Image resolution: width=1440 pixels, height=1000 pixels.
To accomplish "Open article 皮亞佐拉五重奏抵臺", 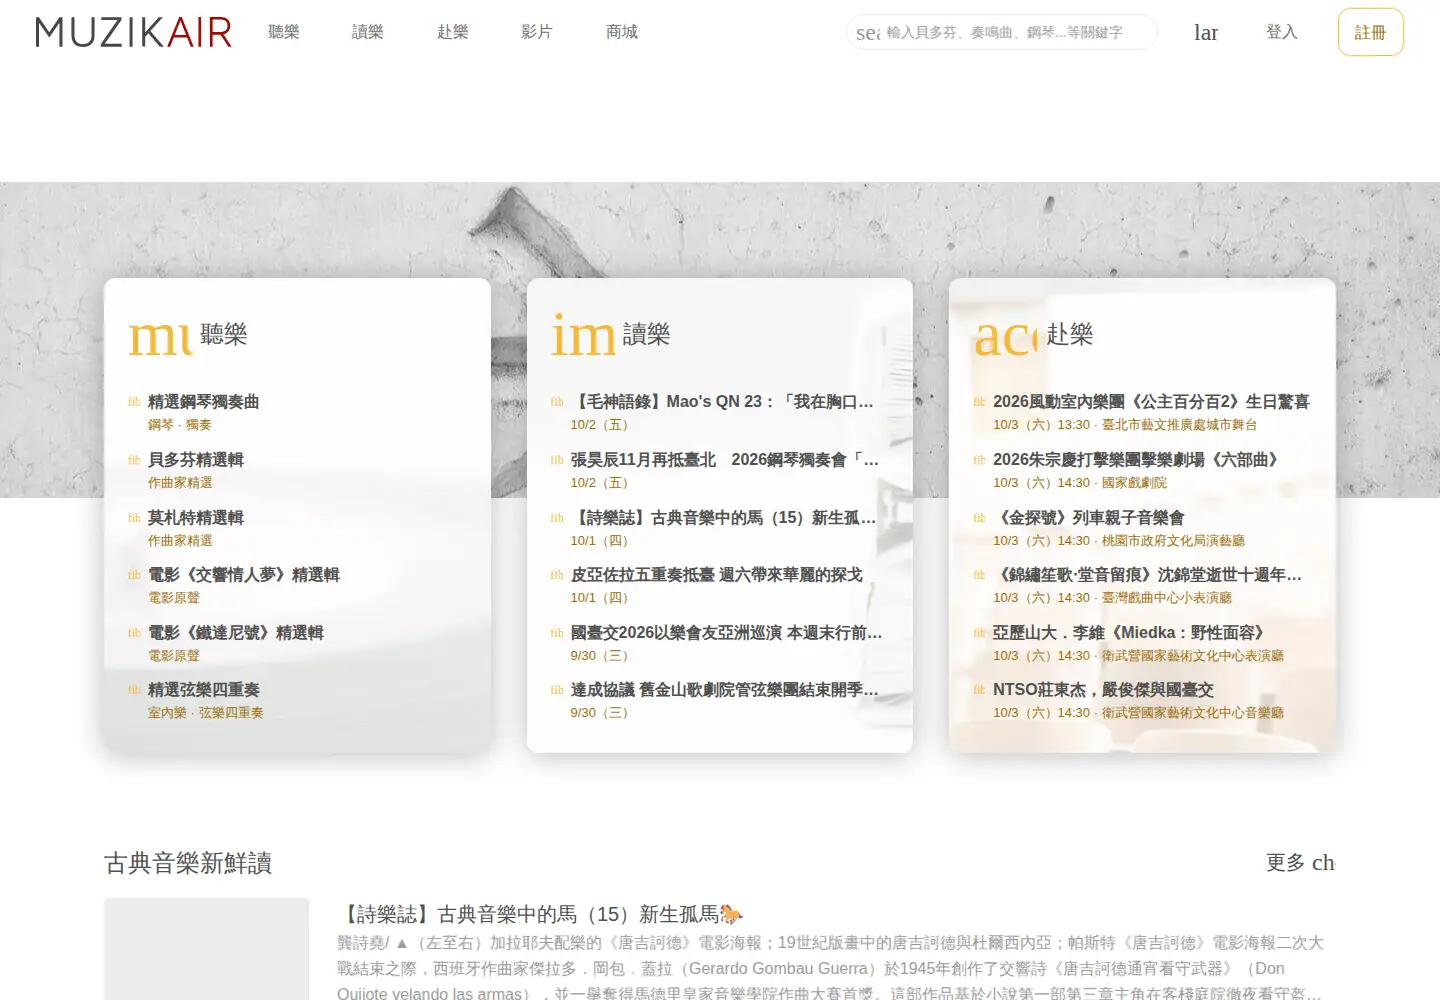I will click(717, 575).
